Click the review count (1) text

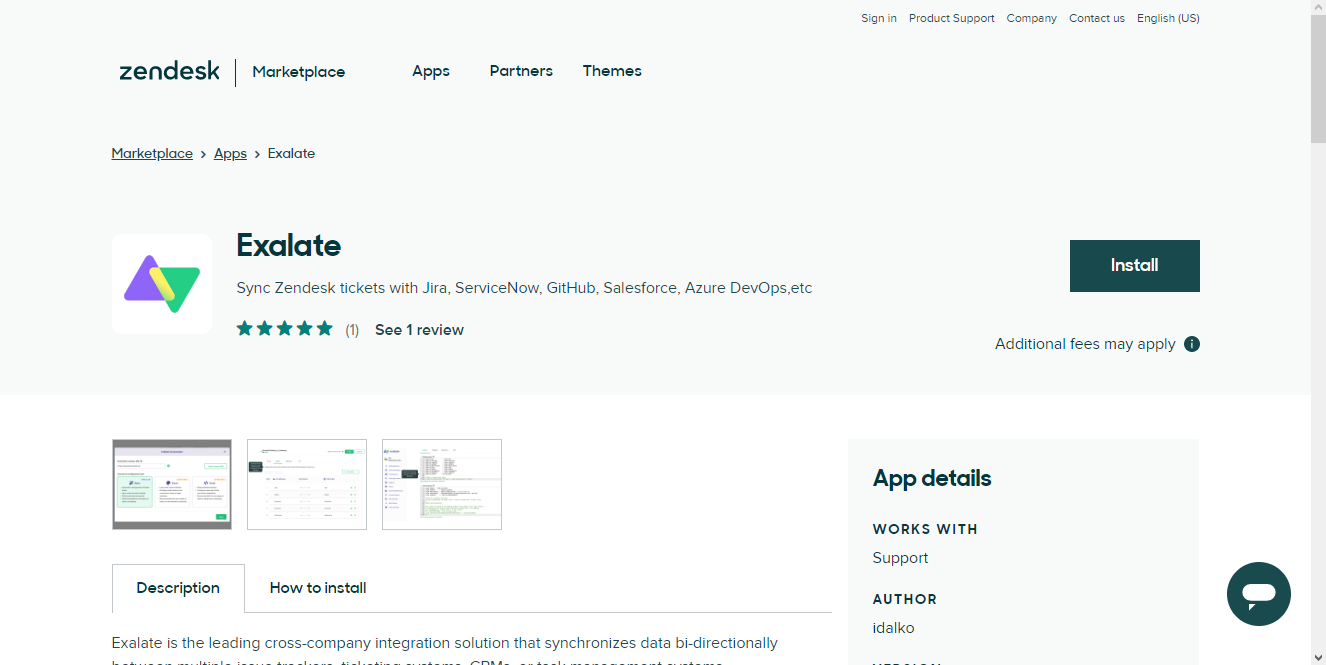click(x=352, y=330)
